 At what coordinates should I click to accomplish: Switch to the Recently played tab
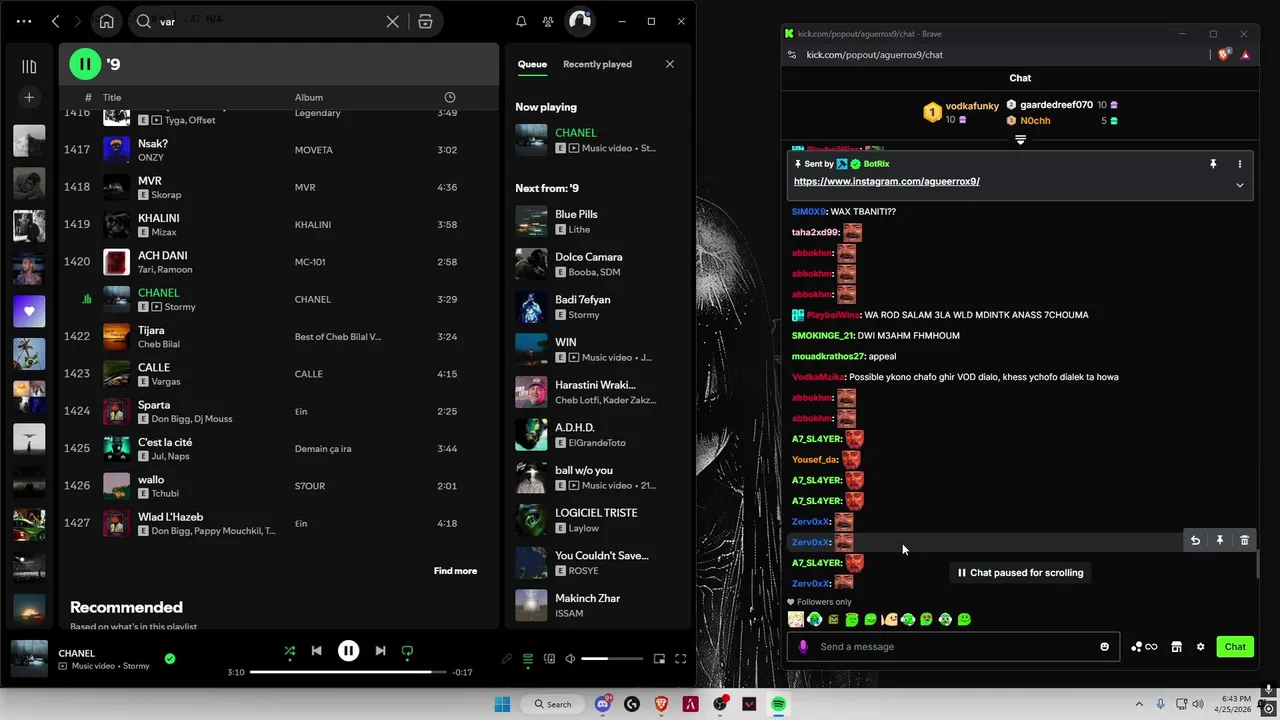[597, 64]
